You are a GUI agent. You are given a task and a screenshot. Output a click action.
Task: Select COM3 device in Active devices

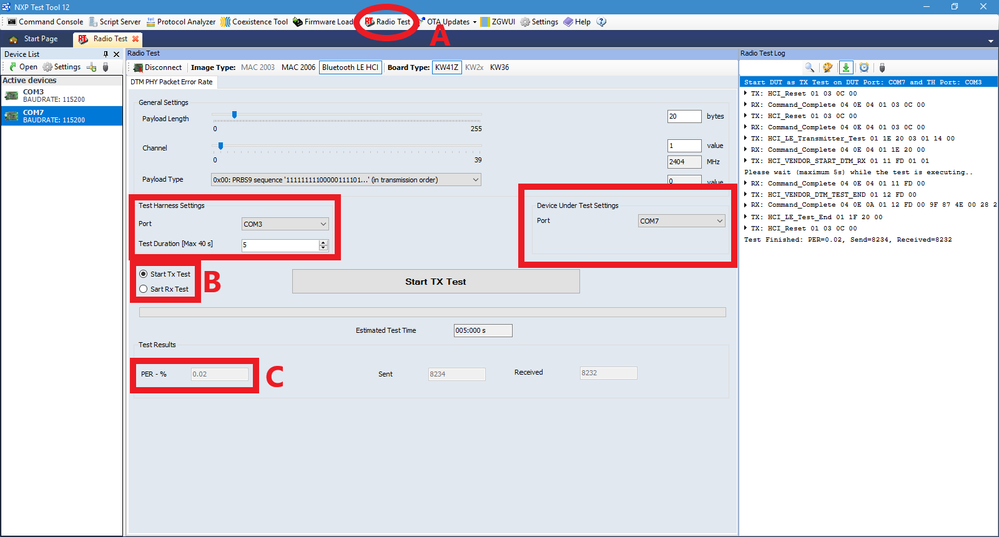coord(61,96)
